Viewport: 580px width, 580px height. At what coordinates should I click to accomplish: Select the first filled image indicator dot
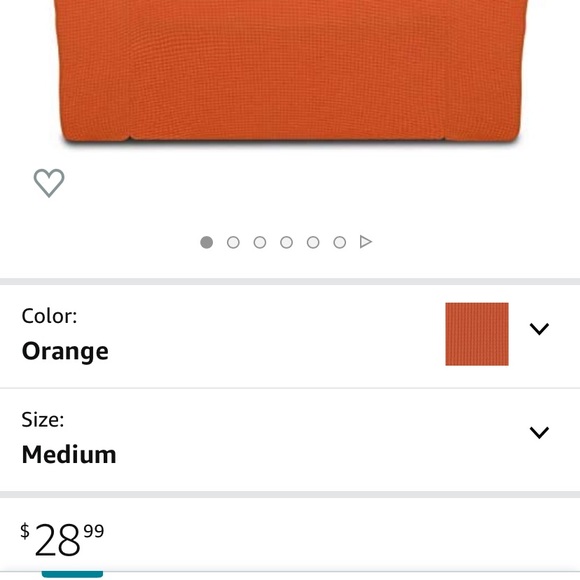coord(206,243)
